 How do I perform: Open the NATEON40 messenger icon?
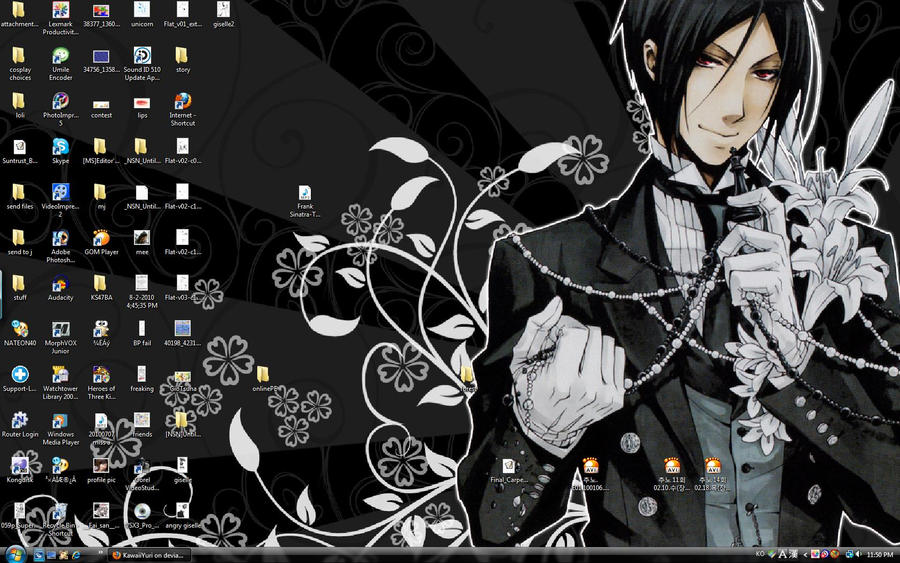pos(20,333)
